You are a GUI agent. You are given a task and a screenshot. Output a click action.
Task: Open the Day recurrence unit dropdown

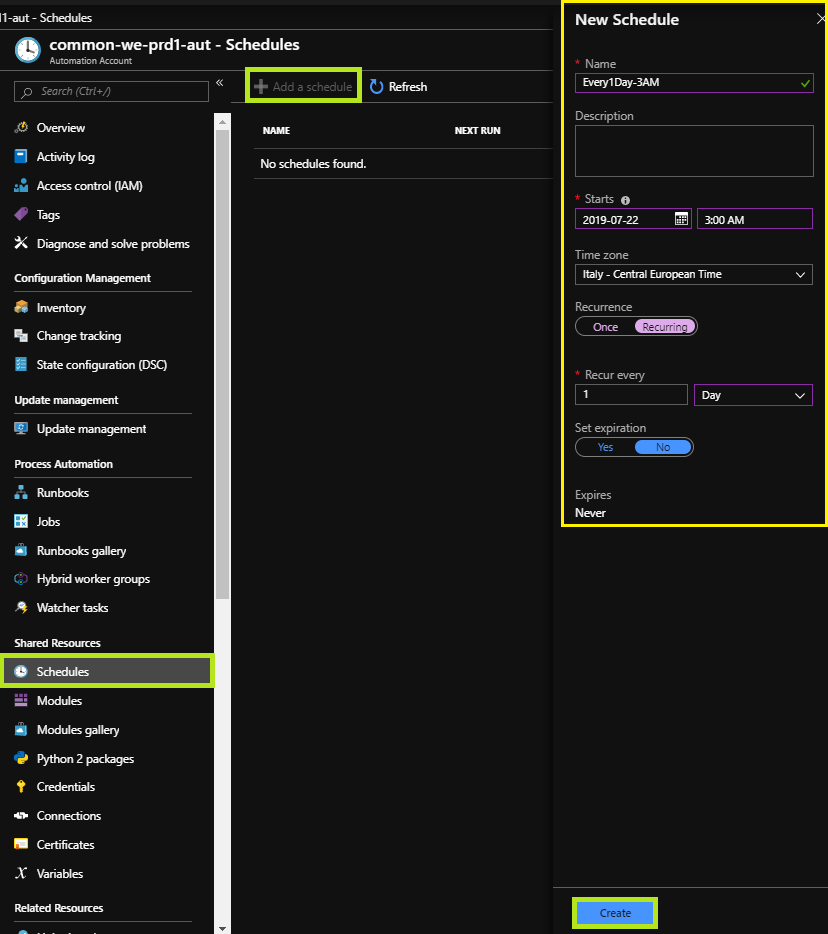pos(753,395)
